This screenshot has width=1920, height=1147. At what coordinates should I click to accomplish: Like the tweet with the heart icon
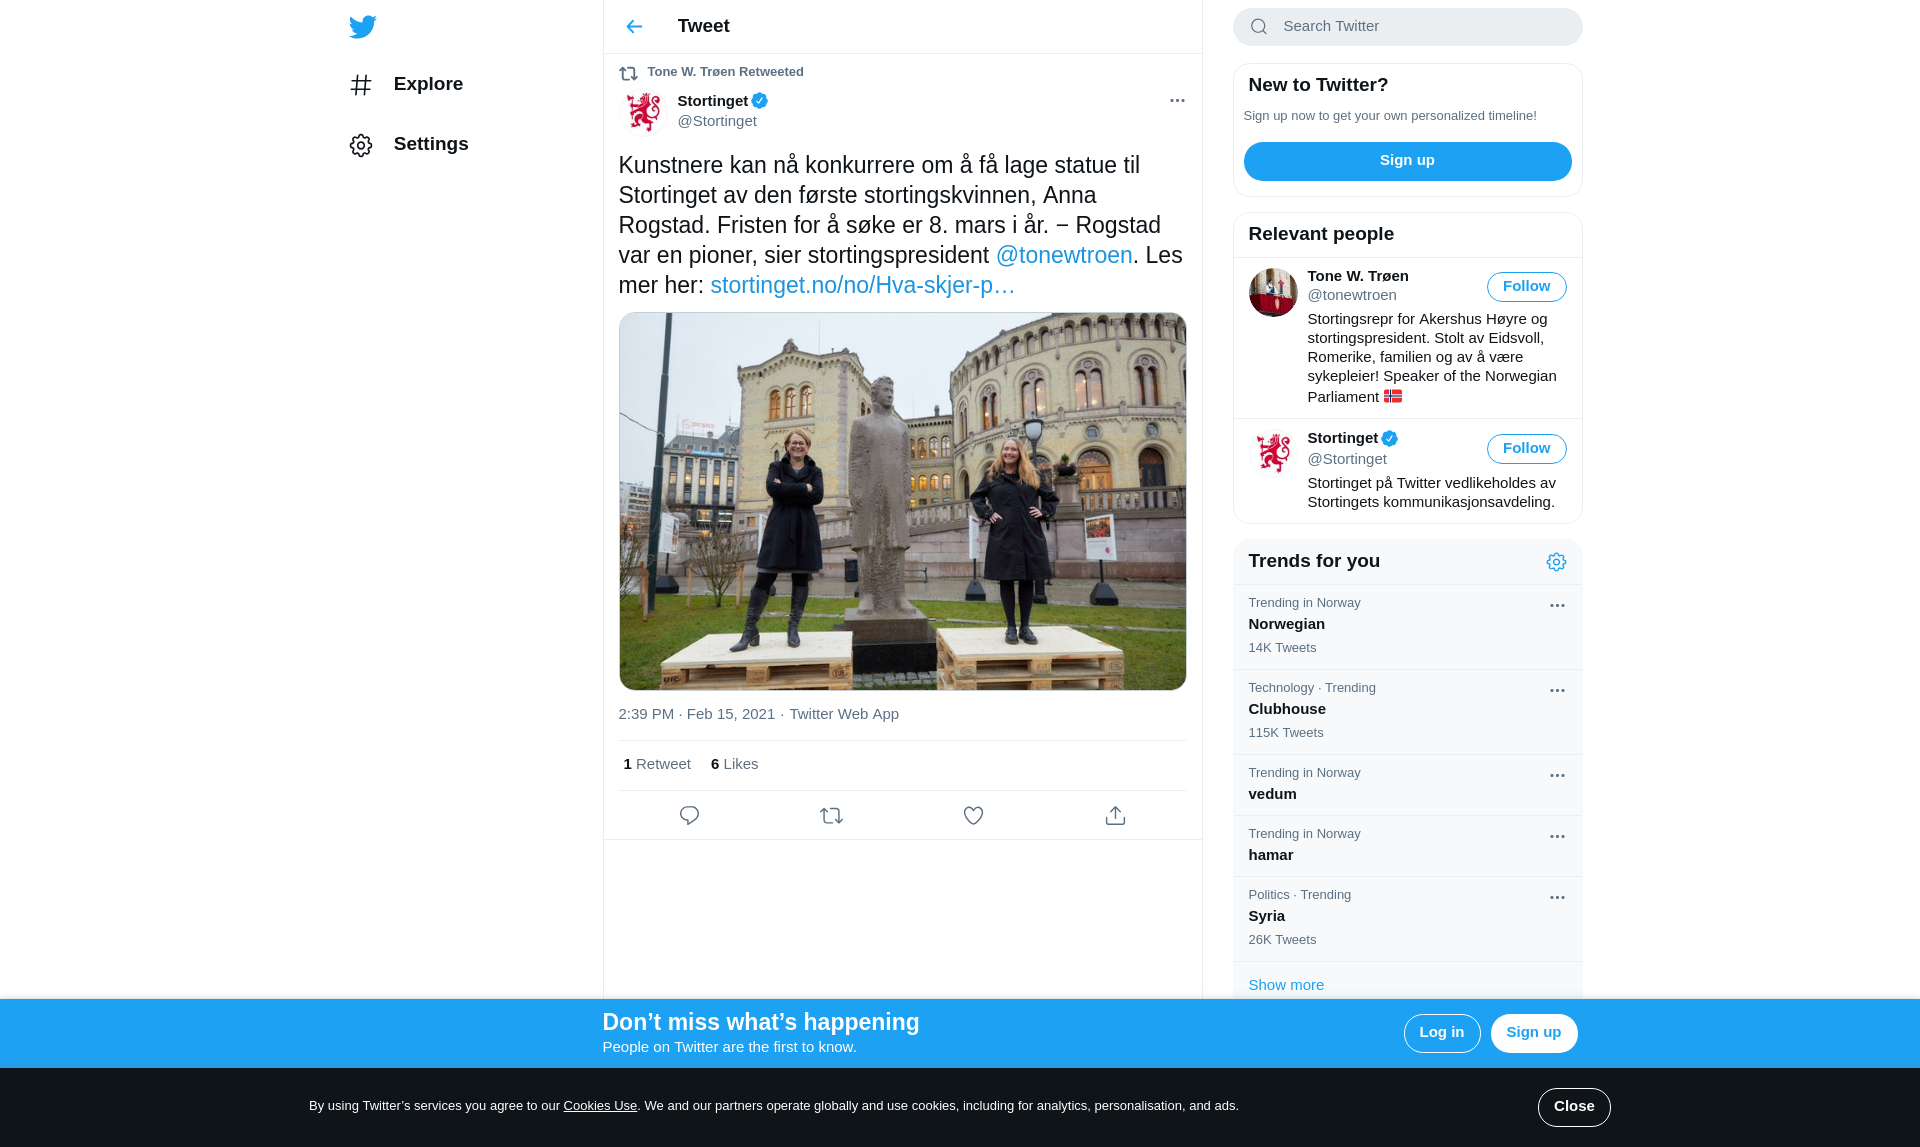(x=973, y=816)
